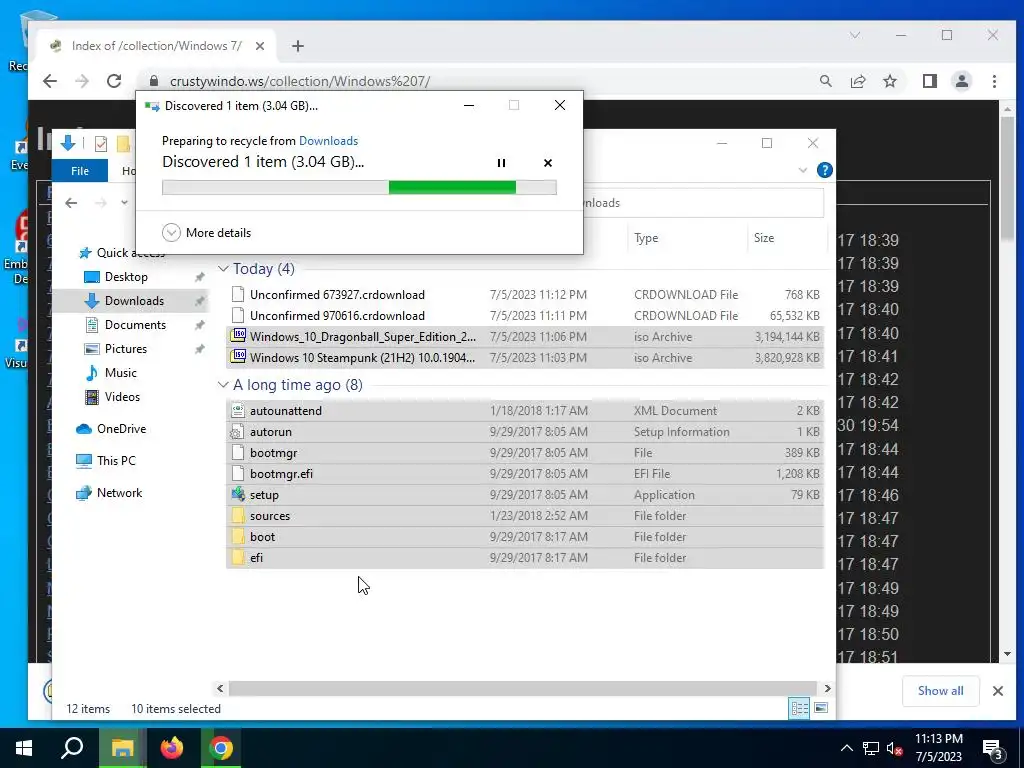Close the Chrome downloads bar
This screenshot has width=1024, height=768.
(x=997, y=691)
